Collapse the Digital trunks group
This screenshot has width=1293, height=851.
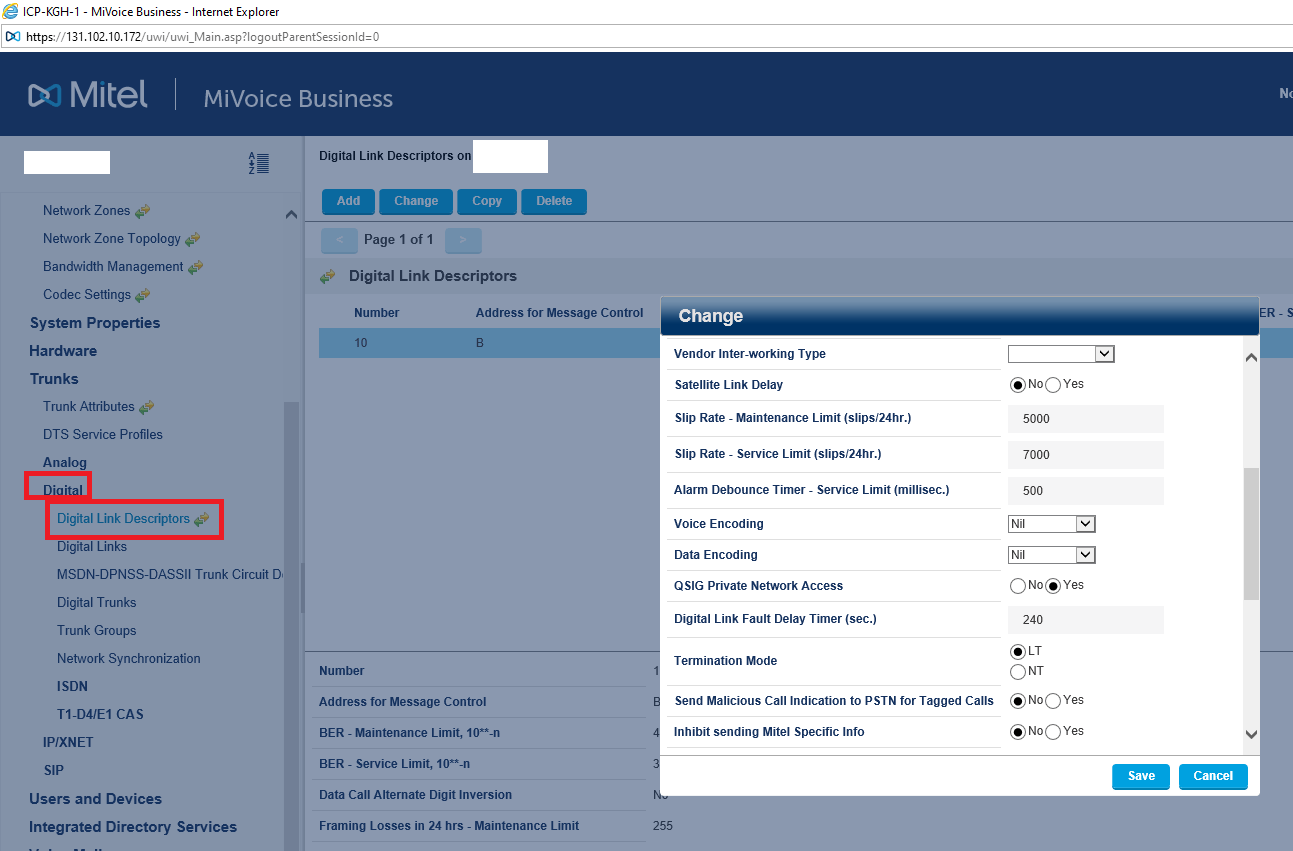(63, 491)
